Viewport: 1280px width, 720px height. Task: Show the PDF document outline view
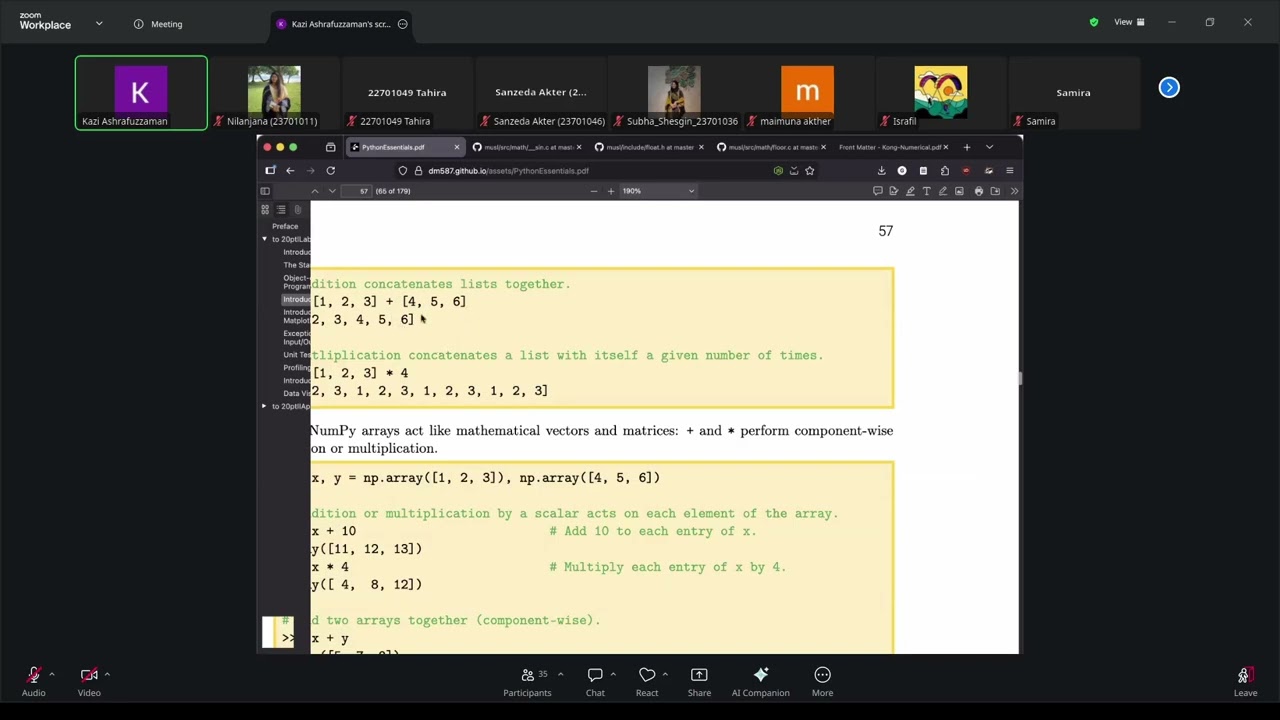click(281, 210)
